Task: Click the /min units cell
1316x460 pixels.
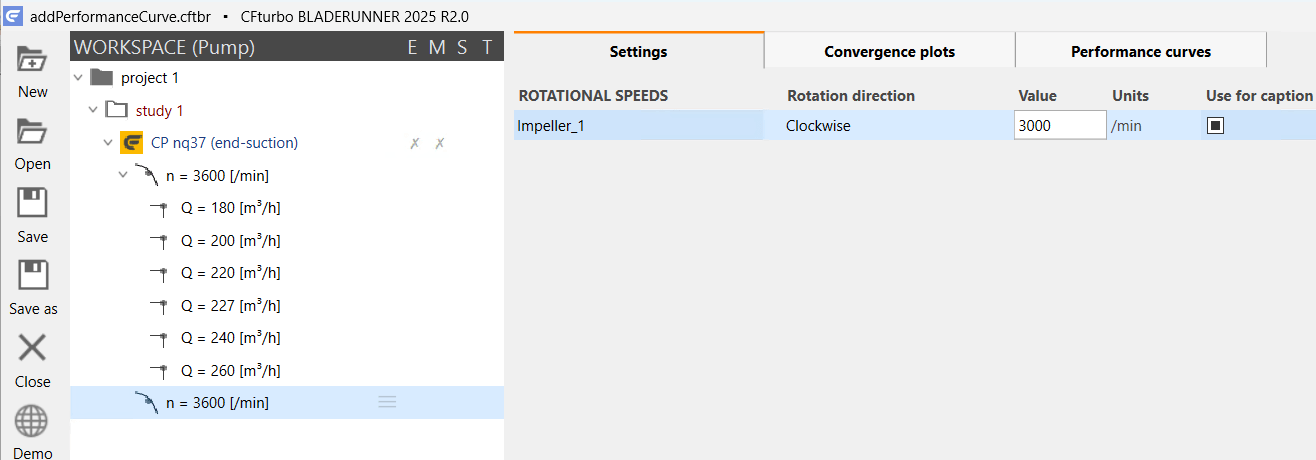Action: coord(1126,126)
